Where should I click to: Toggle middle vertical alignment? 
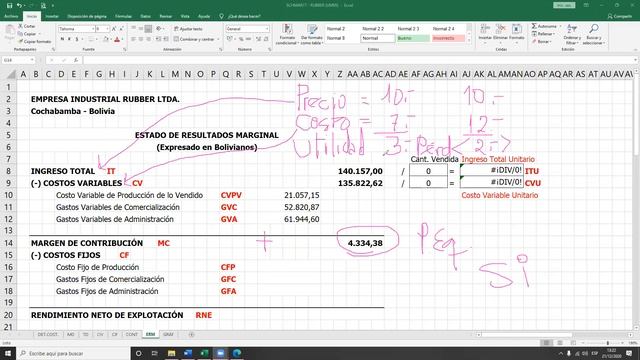pyautogui.click(x=141, y=29)
